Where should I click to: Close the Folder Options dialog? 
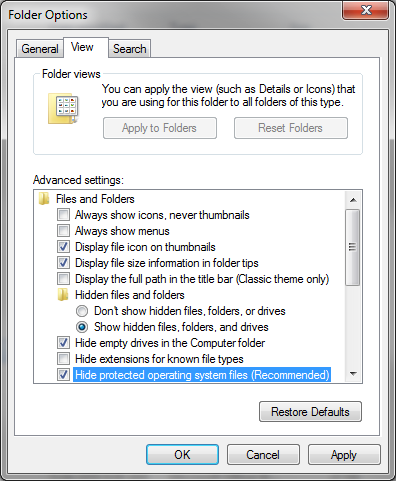tap(366, 10)
